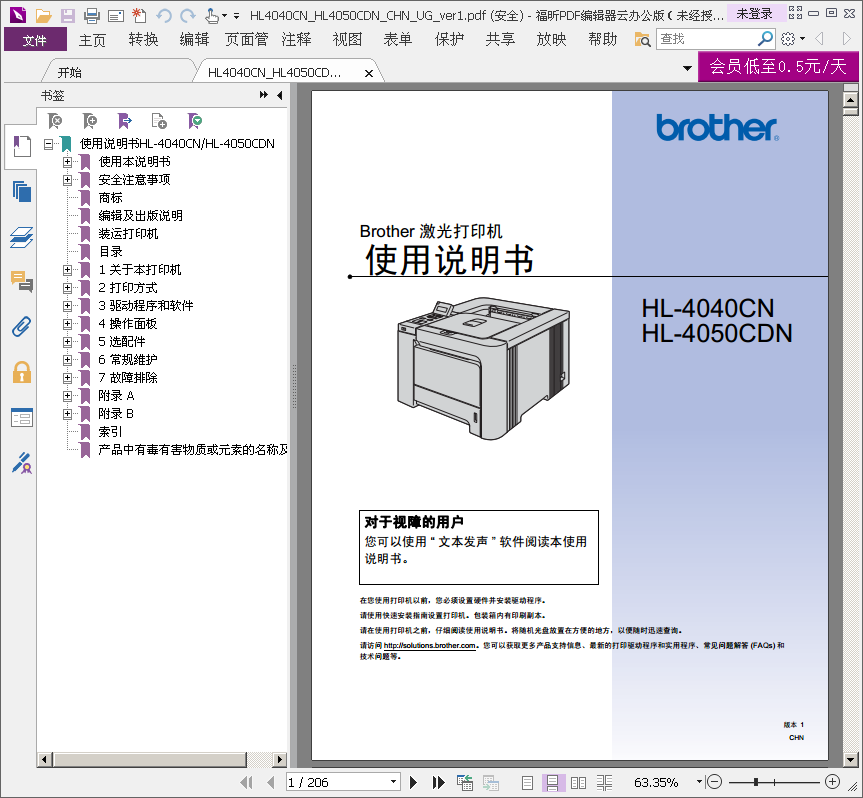Collapse the root 使用说明书 bookmark
Image resolution: width=863 pixels, height=798 pixels.
coord(48,144)
